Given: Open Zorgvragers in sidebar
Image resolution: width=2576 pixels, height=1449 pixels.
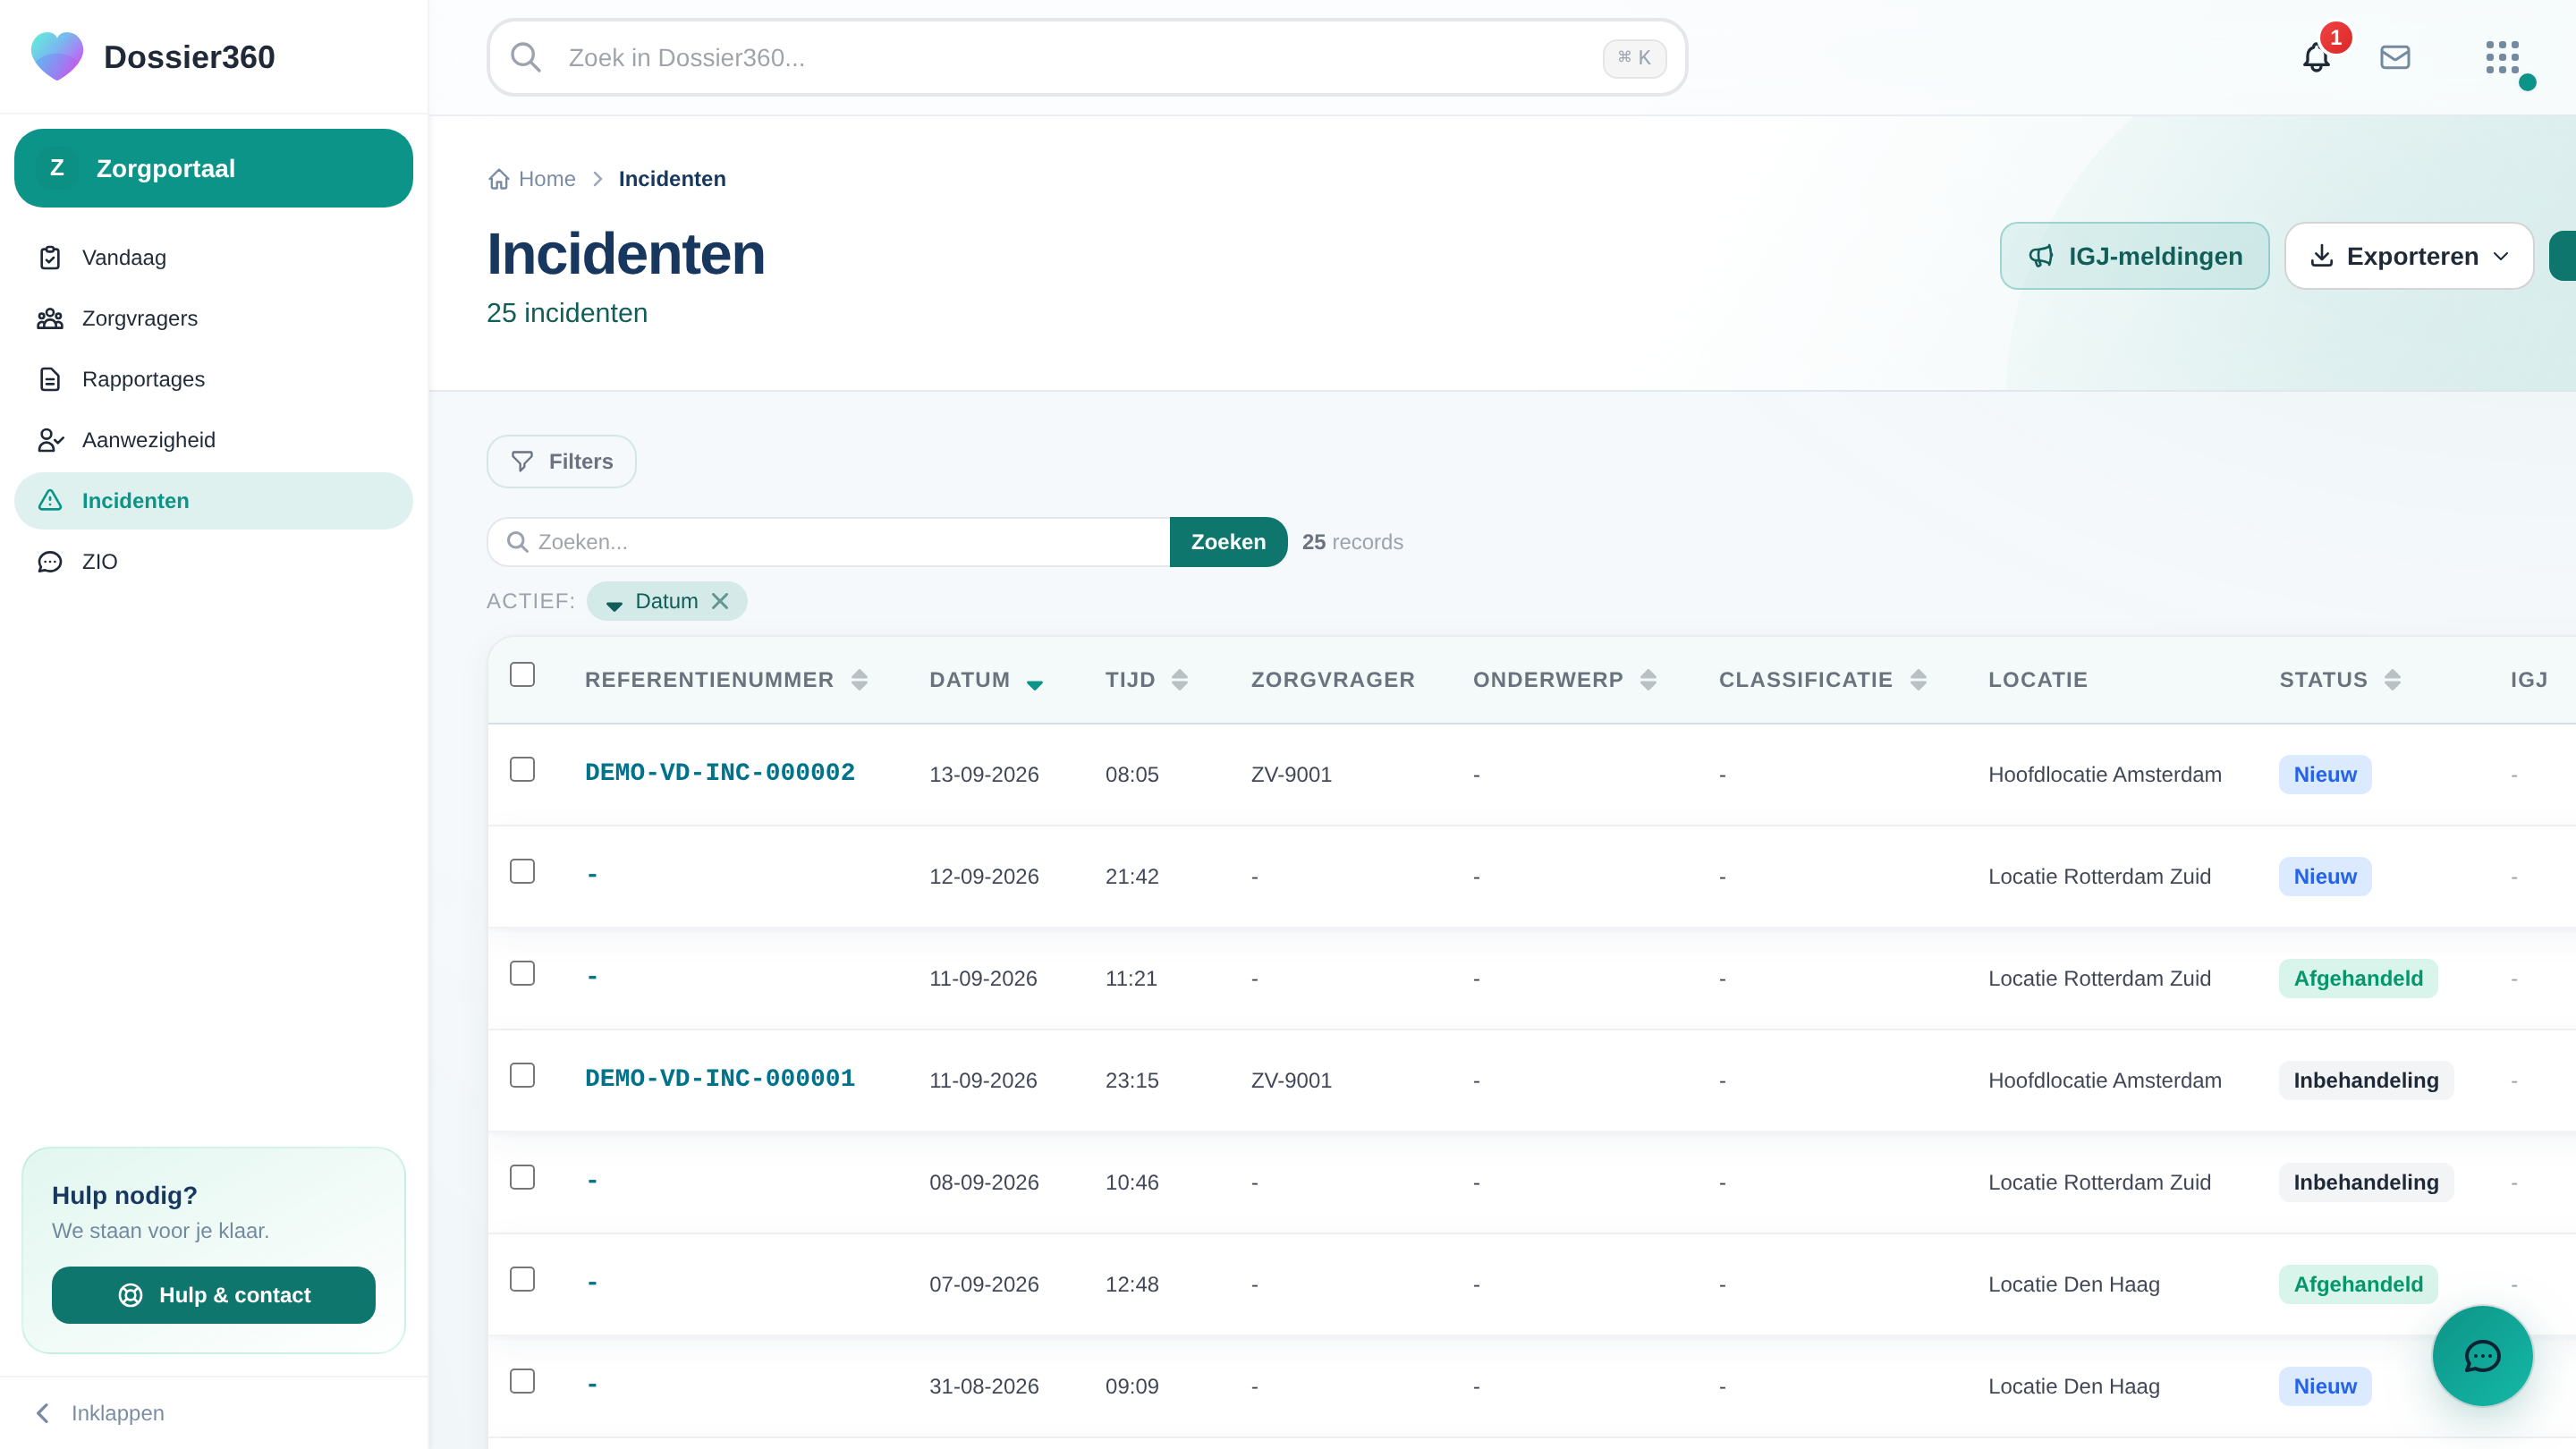Looking at the screenshot, I should click(213, 319).
